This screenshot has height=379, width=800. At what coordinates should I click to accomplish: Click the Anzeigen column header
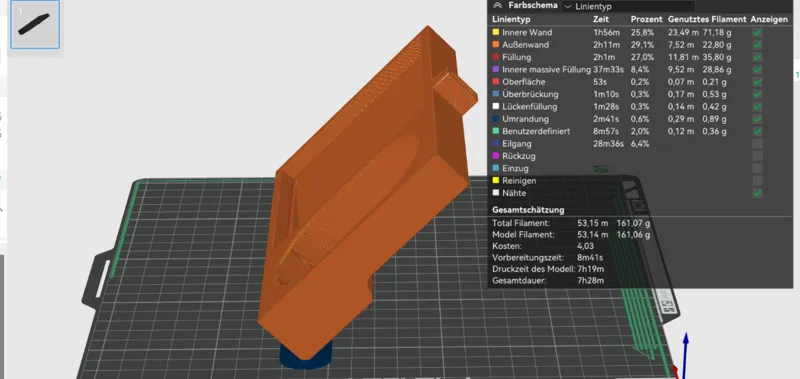point(769,19)
